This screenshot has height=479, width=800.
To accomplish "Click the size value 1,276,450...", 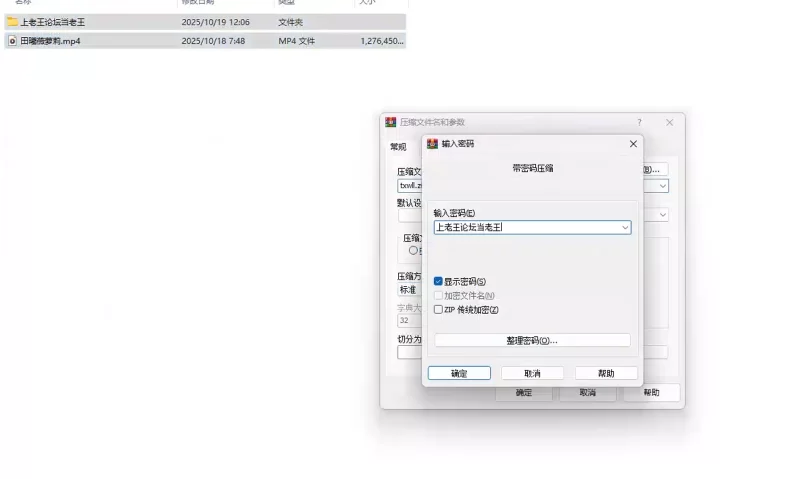I will tap(382, 41).
